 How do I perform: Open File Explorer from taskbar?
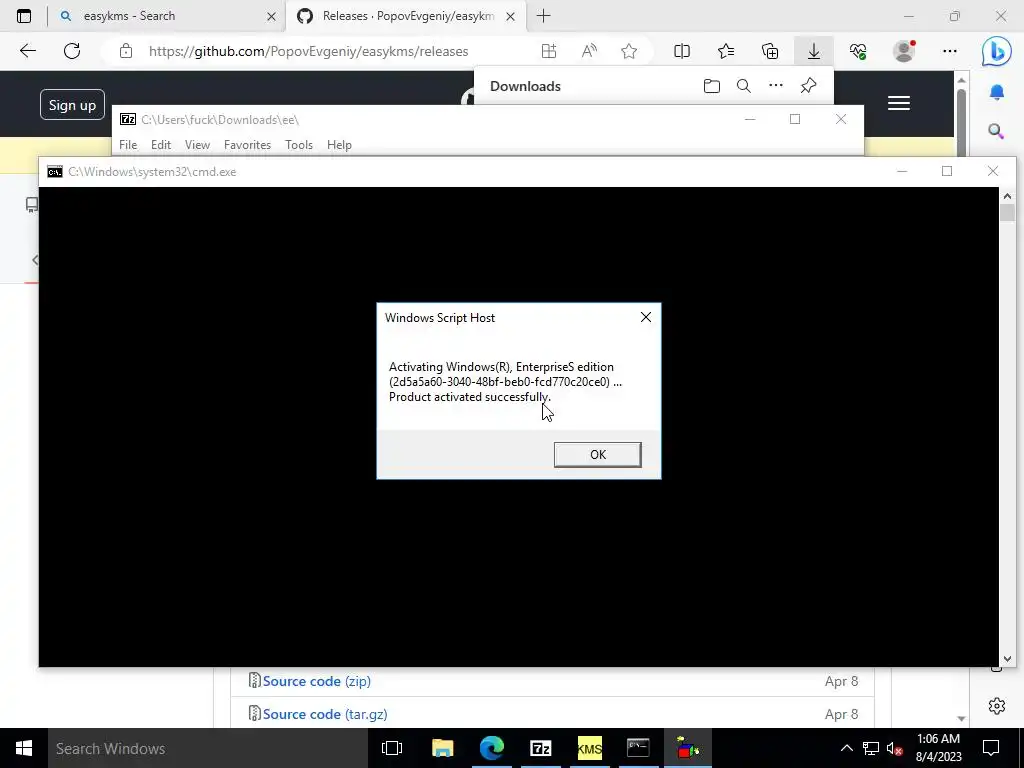pos(442,748)
